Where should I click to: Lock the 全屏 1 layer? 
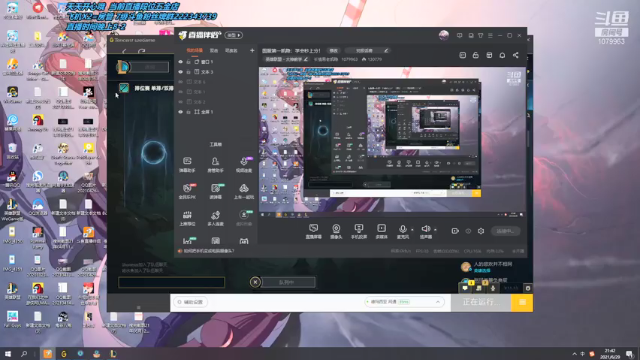[x=188, y=112]
